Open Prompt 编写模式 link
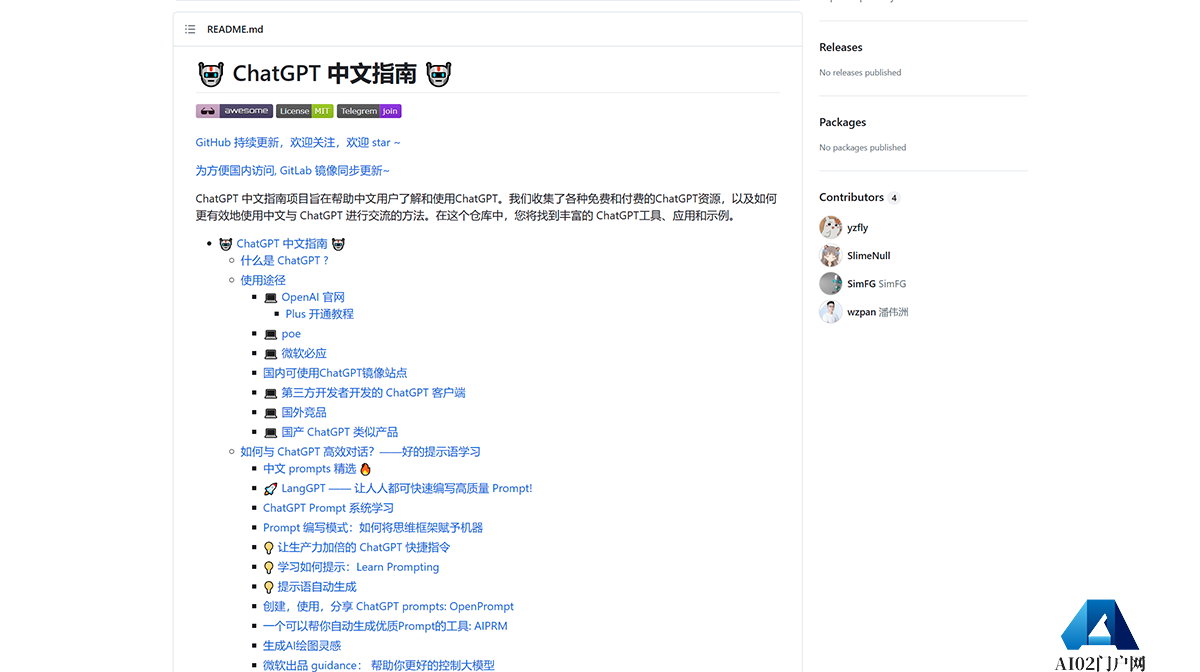The image size is (1200, 672). click(373, 528)
